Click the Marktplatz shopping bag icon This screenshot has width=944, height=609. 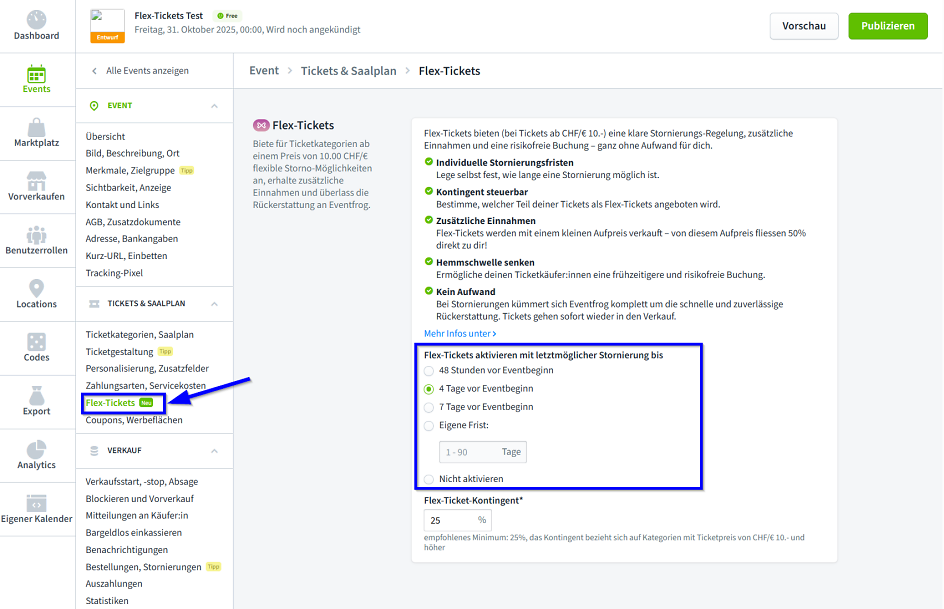(x=37, y=127)
